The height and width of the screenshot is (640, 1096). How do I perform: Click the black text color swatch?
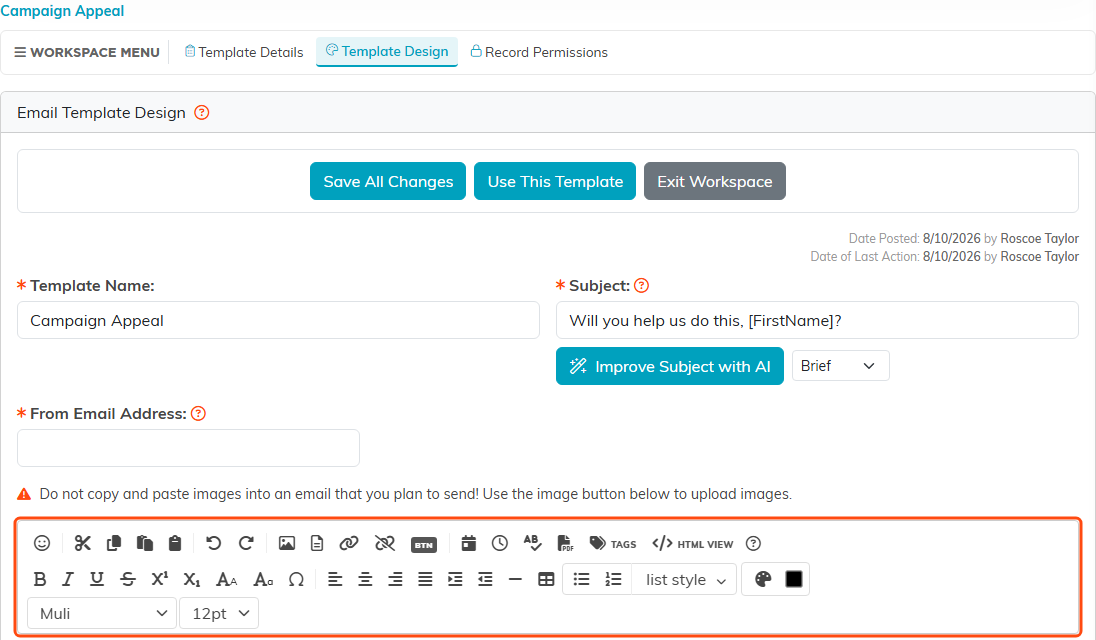pos(794,579)
